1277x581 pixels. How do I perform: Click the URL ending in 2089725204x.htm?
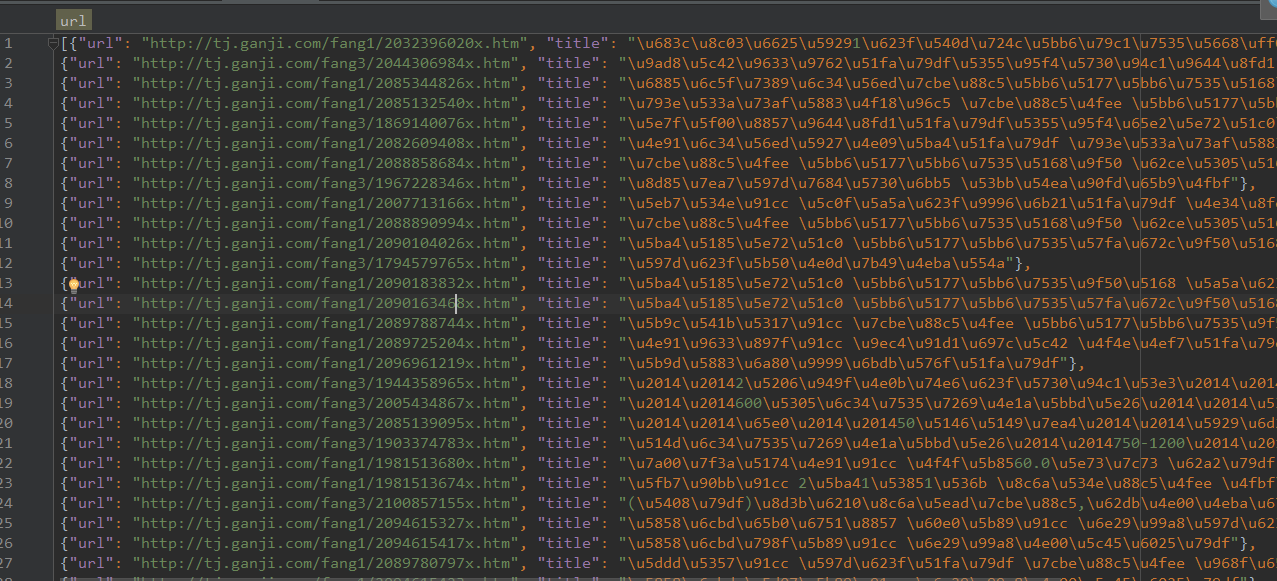click(326, 343)
